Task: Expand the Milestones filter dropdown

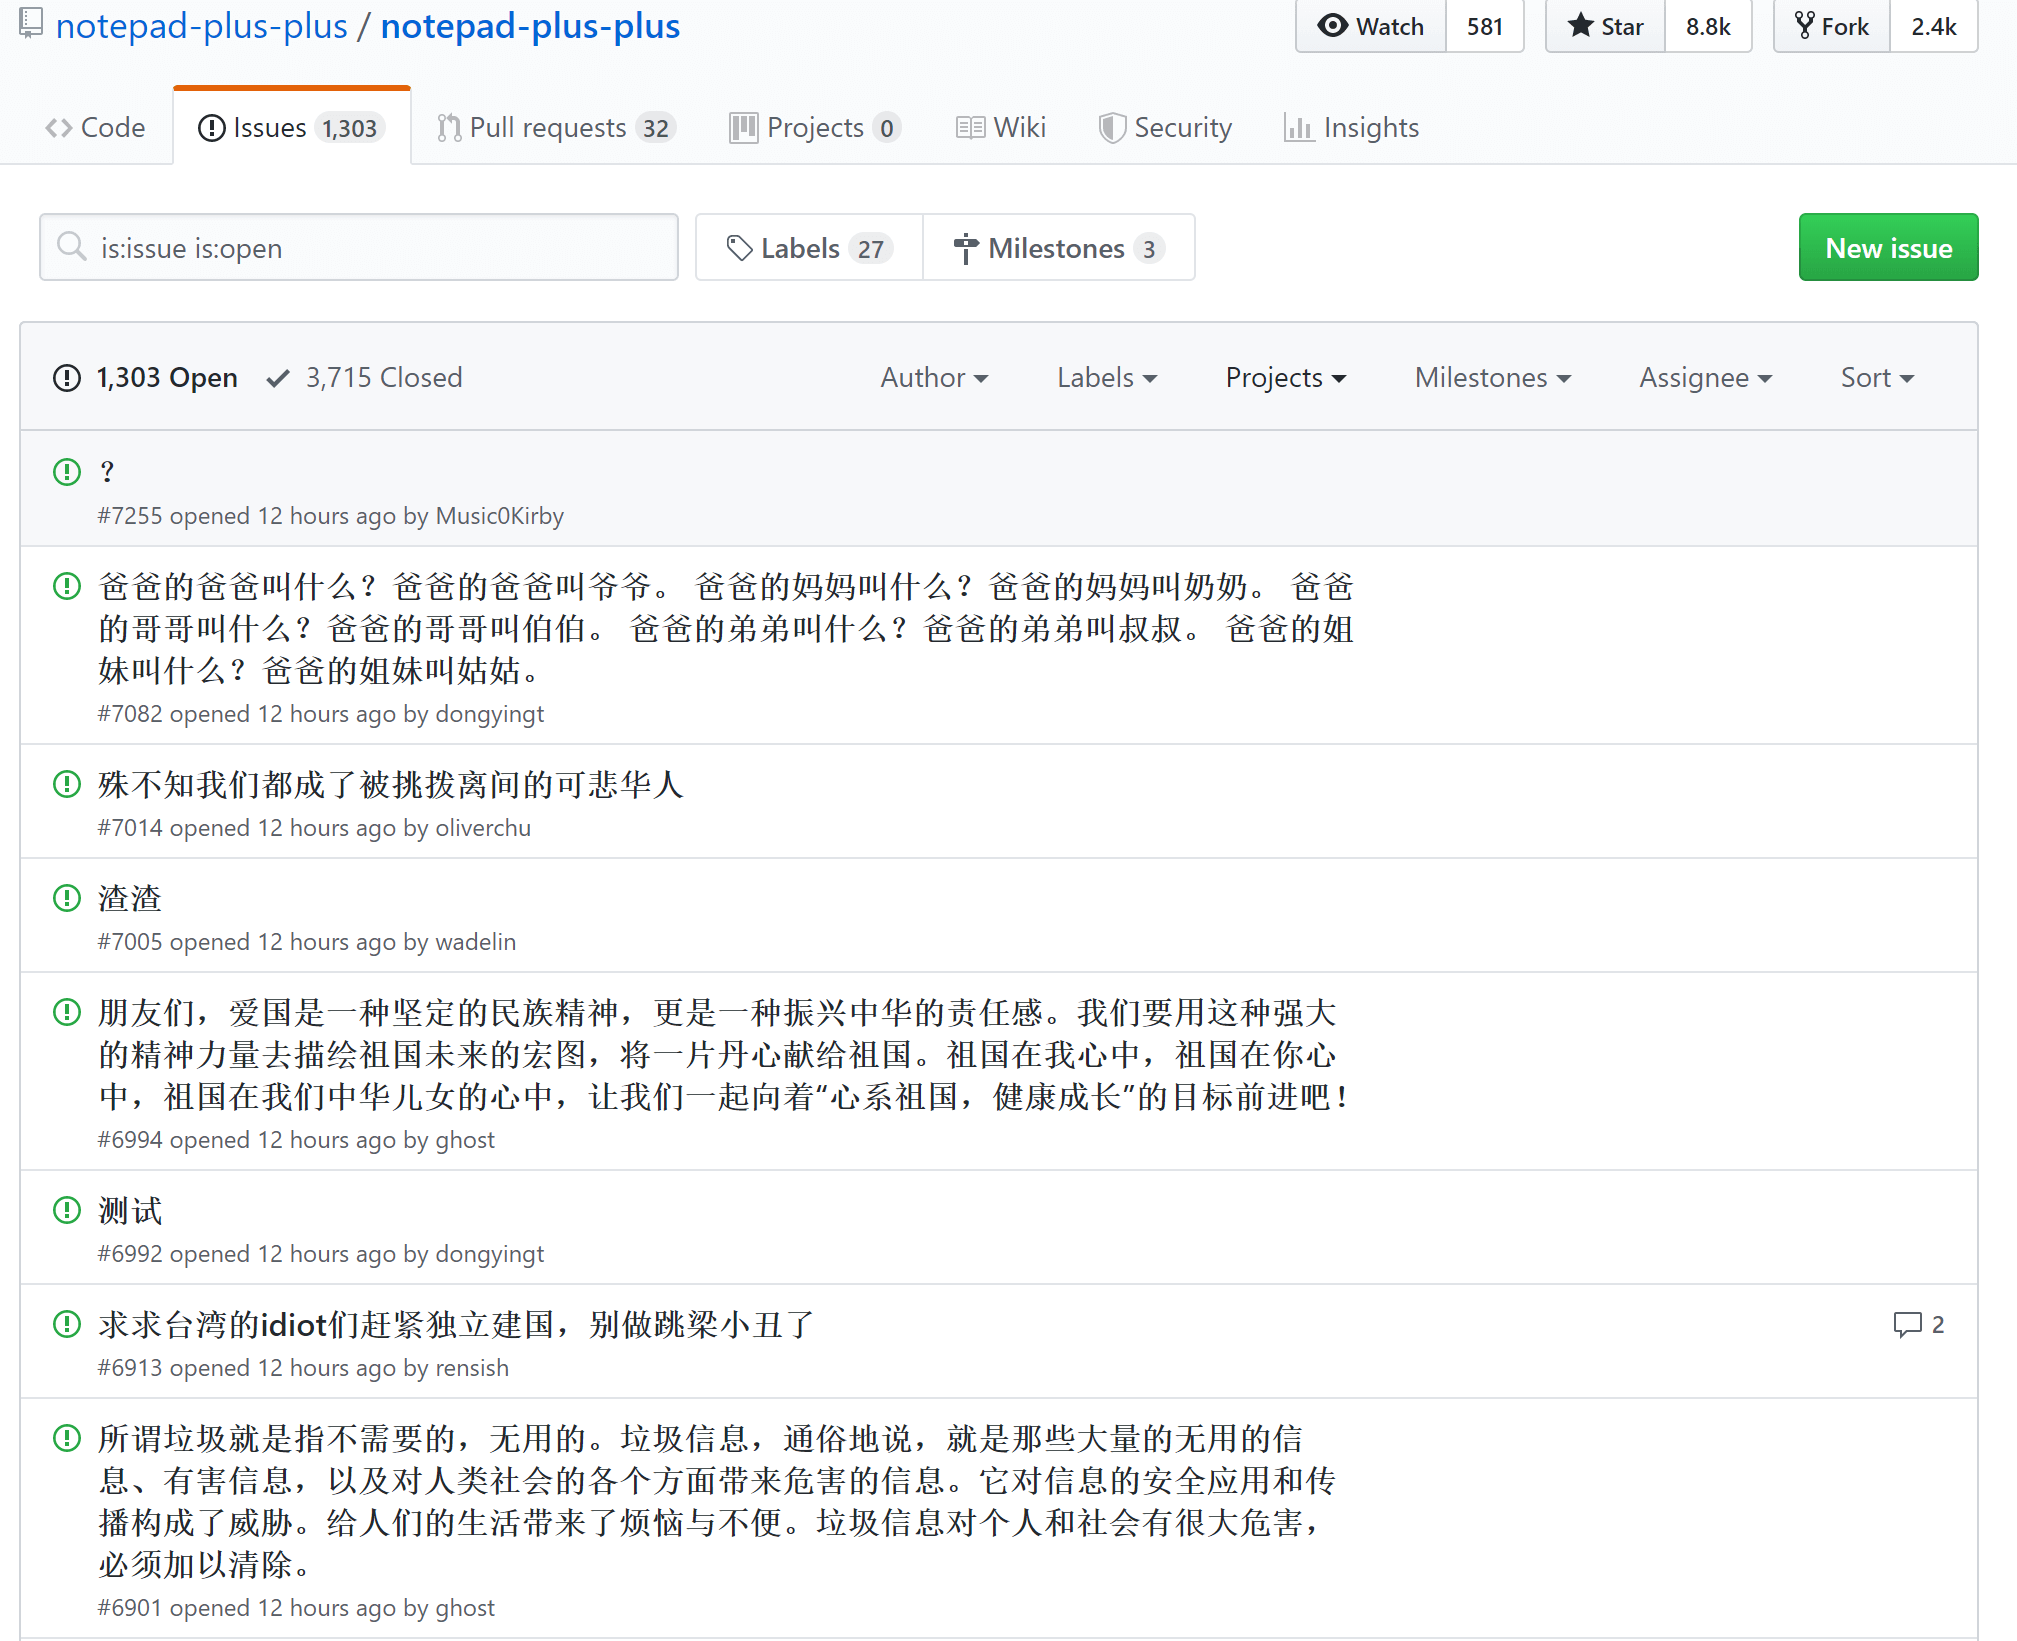Action: coord(1493,378)
